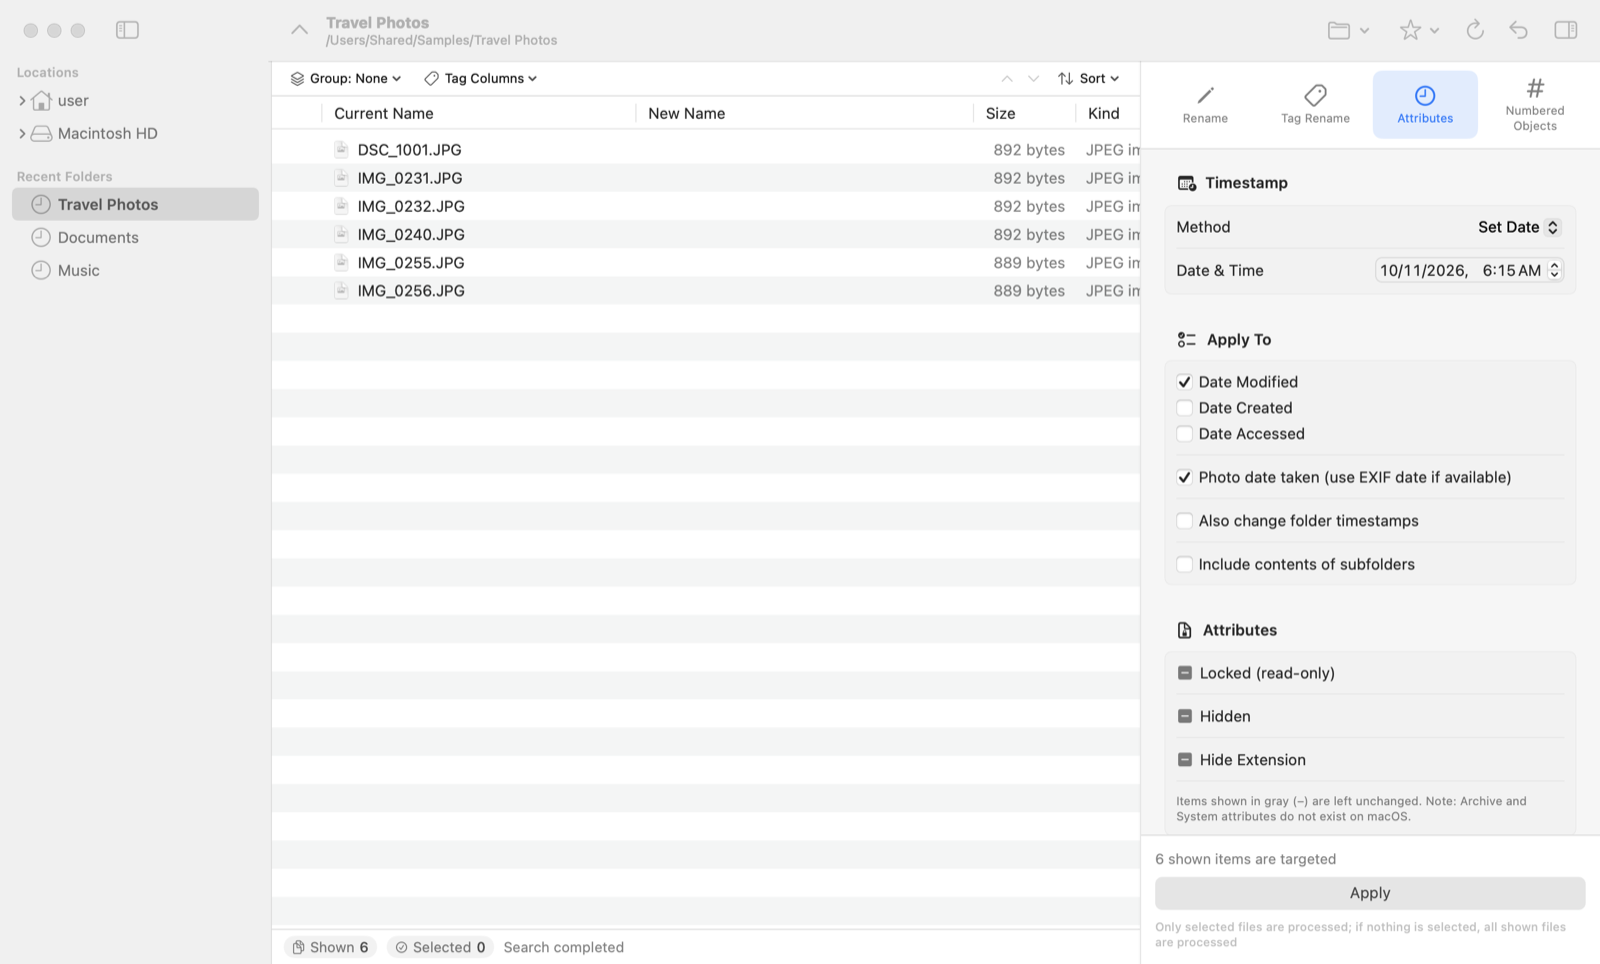Enable Include contents of subfolders

(1184, 564)
